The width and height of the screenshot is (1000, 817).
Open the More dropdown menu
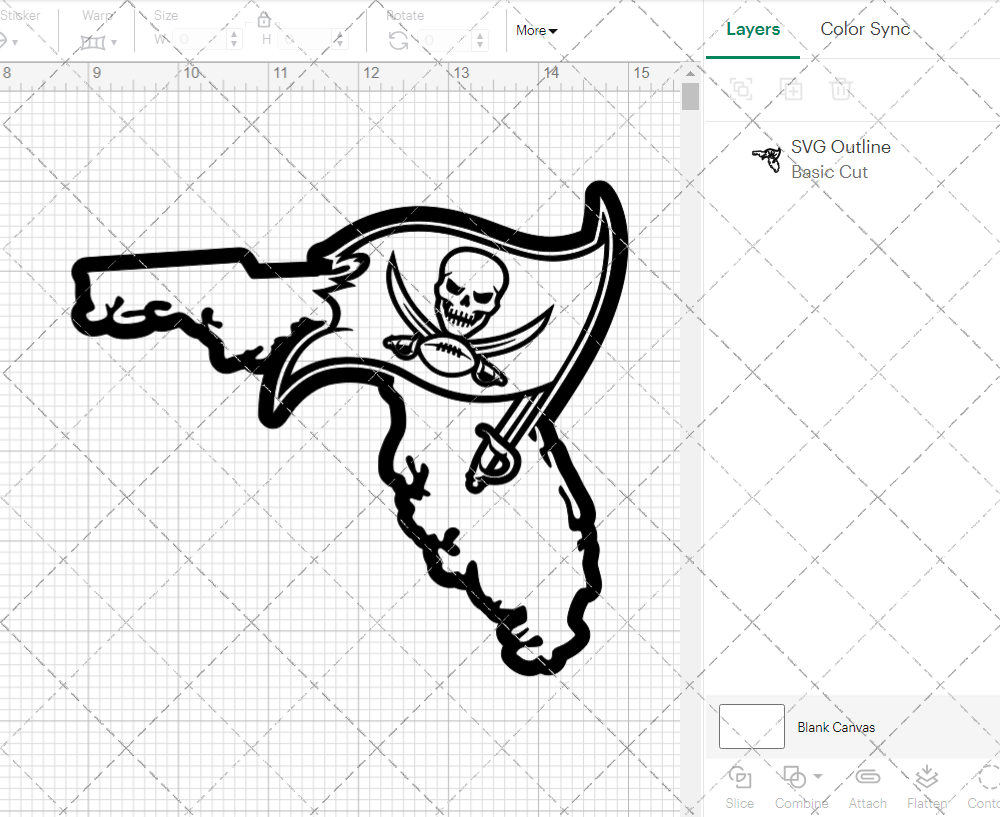pos(536,31)
